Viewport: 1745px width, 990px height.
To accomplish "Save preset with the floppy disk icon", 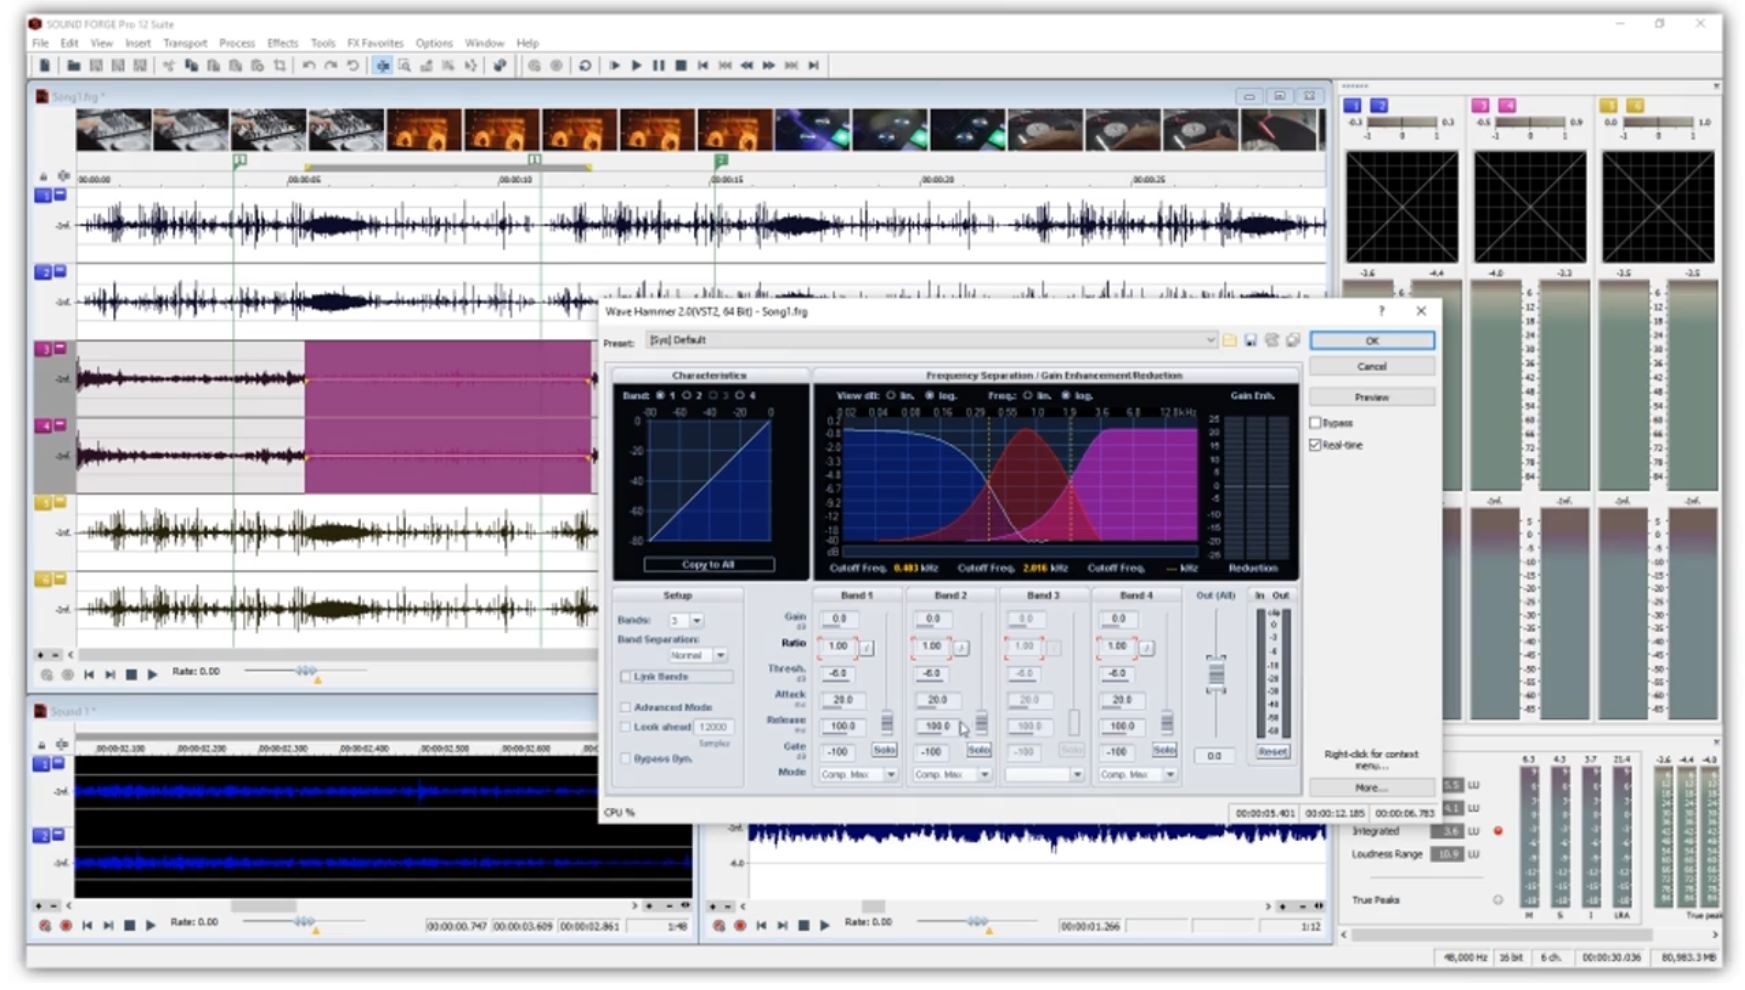I will pos(1250,341).
